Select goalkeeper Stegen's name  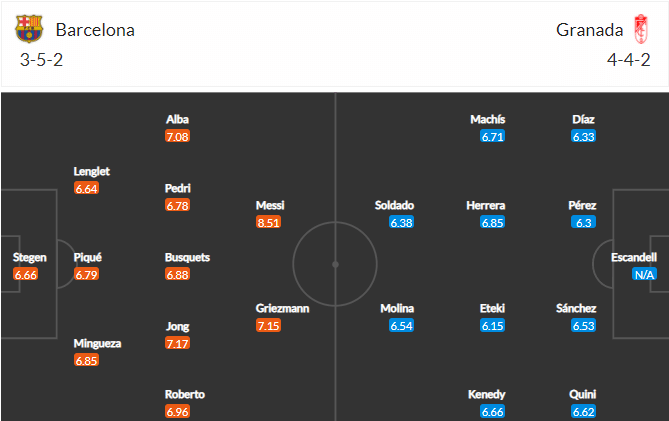[29, 257]
